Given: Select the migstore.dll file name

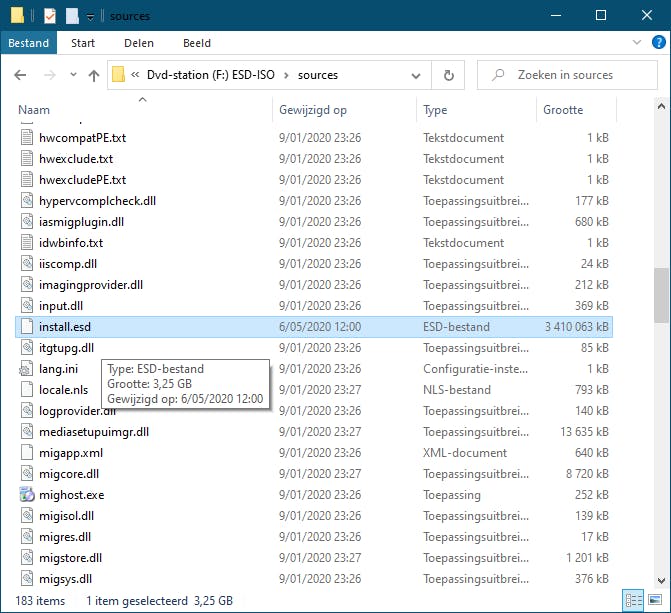Looking at the screenshot, I should (71, 558).
